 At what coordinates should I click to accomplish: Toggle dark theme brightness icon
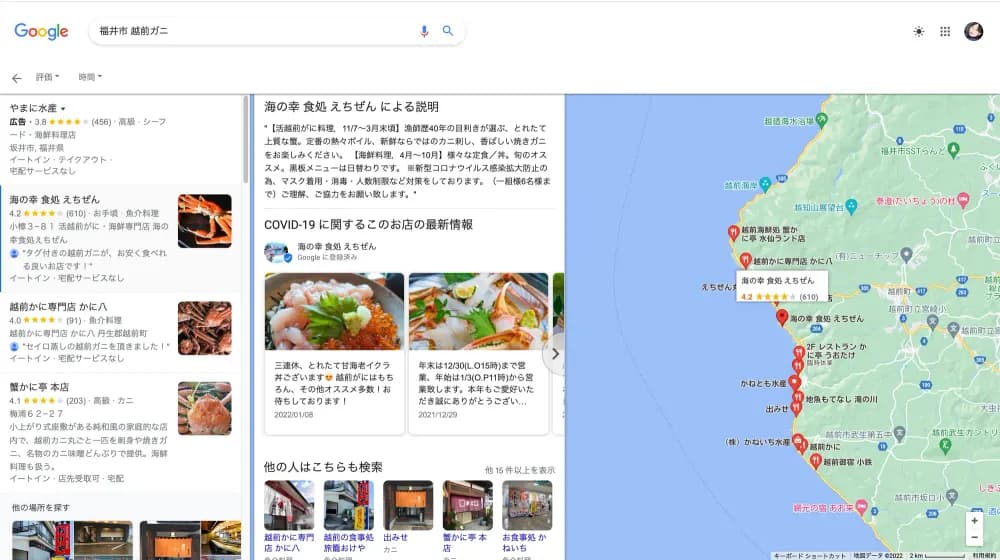[x=919, y=32]
